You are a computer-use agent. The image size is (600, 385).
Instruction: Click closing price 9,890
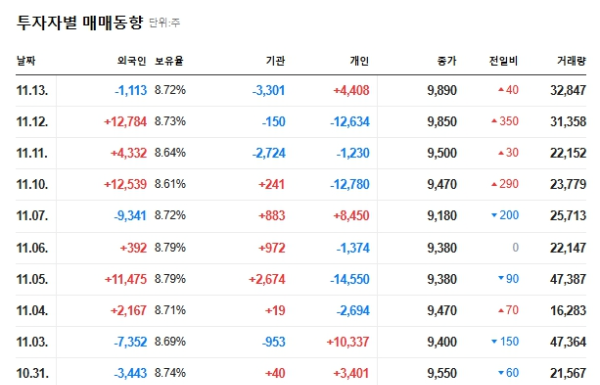[442, 91]
